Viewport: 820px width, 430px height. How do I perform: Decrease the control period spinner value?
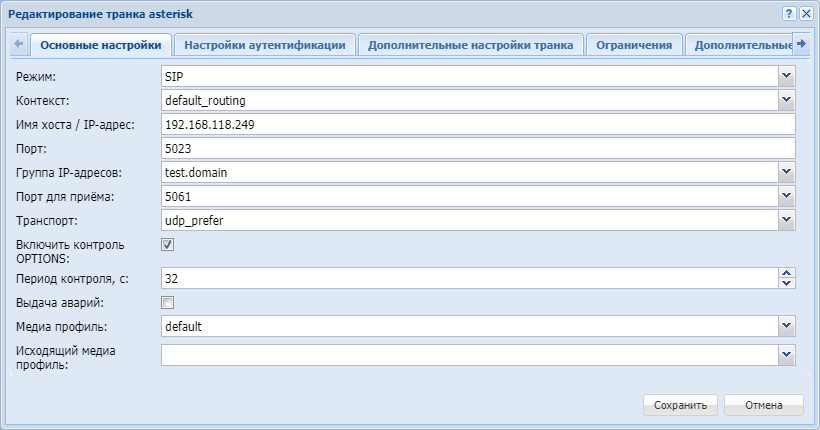(x=787, y=283)
